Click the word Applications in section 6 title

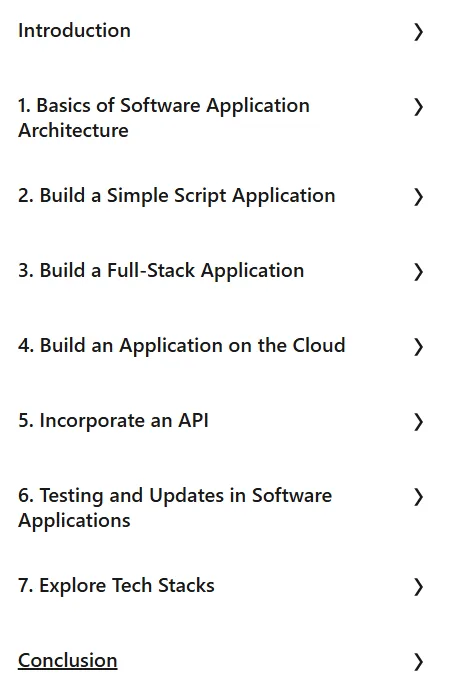[74, 521]
